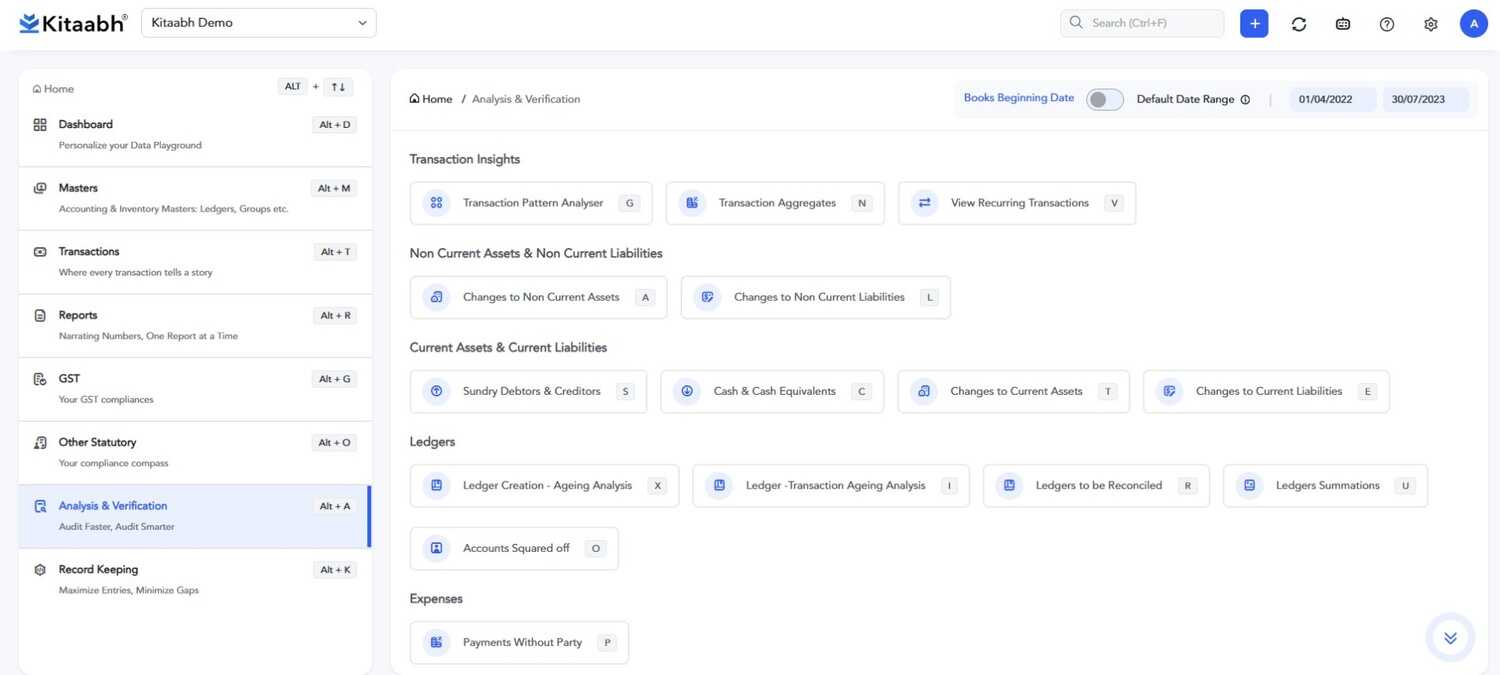1500x675 pixels.
Task: Click the search input field
Action: [x=1142, y=23]
